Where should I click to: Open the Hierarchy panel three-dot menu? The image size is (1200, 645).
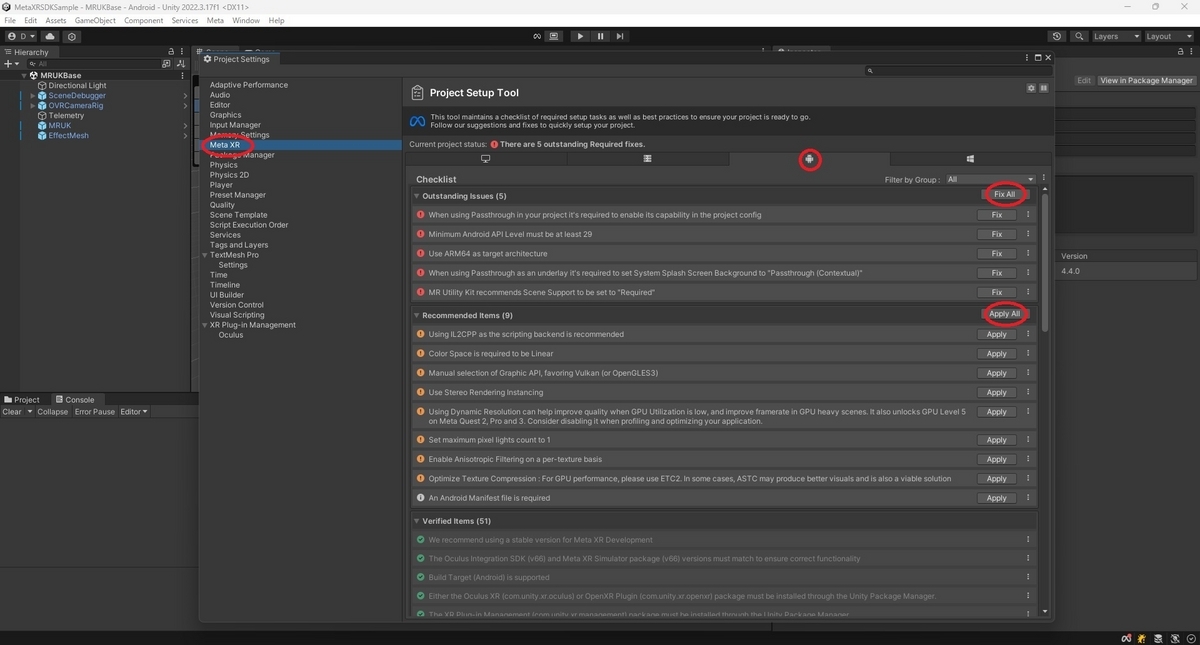coord(182,52)
